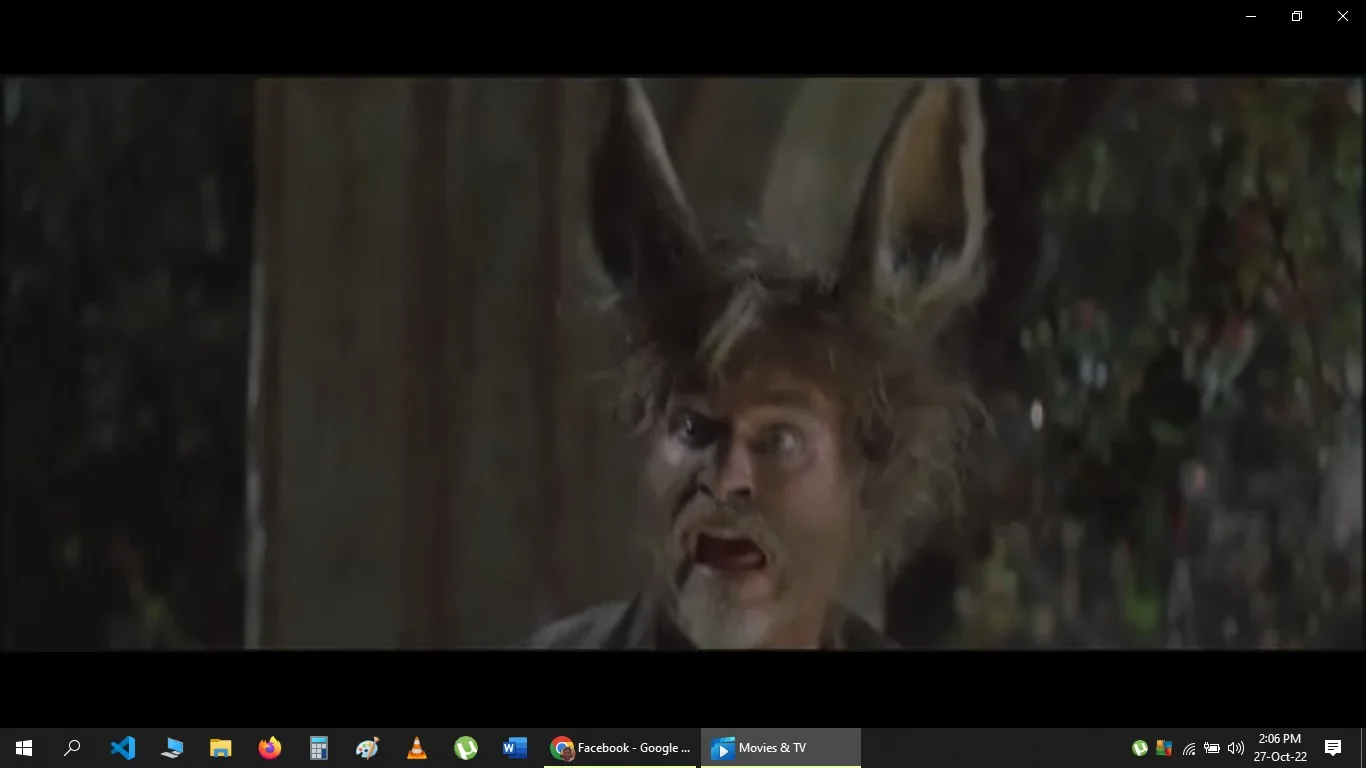
Task: Open the Wi-Fi network flyout
Action: click(x=1188, y=748)
